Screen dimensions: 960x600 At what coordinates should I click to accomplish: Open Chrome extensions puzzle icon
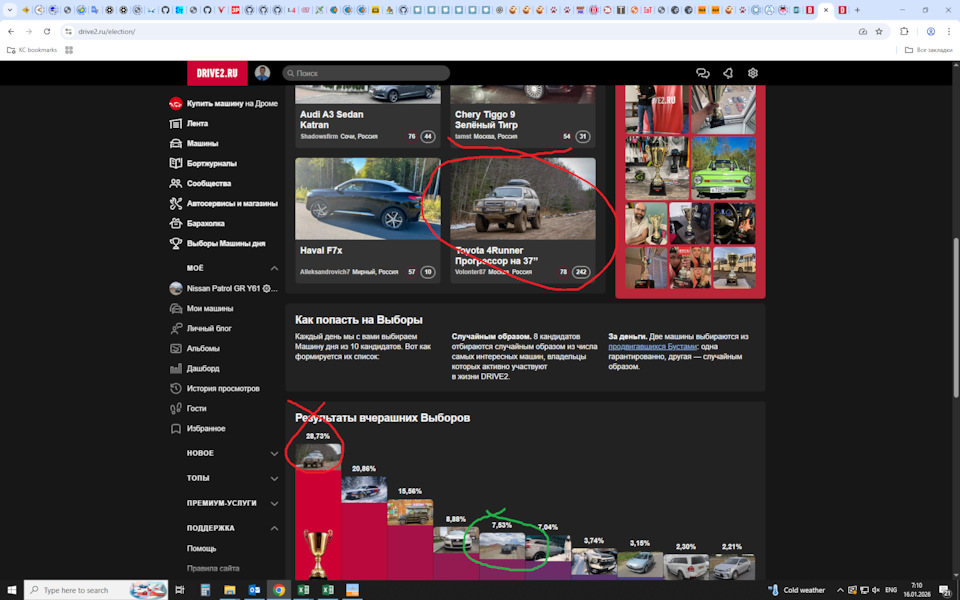tap(904, 31)
